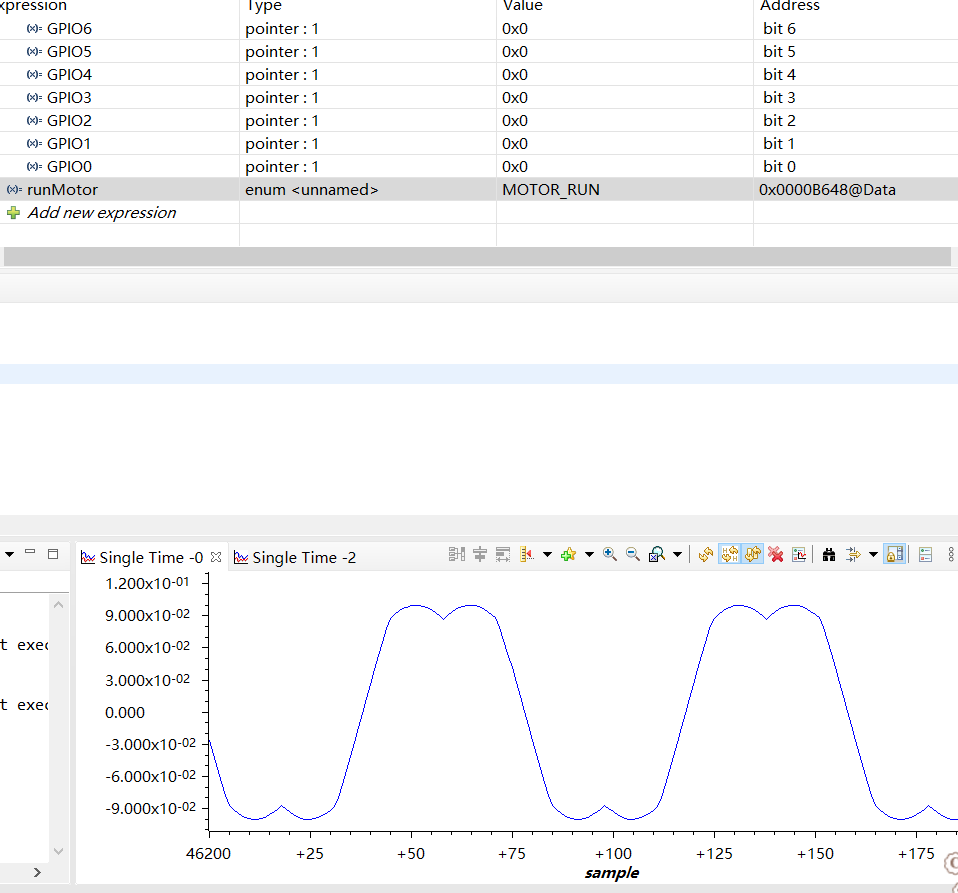Click Add new expression row
Screen dimensions: 958x893
tap(101, 213)
